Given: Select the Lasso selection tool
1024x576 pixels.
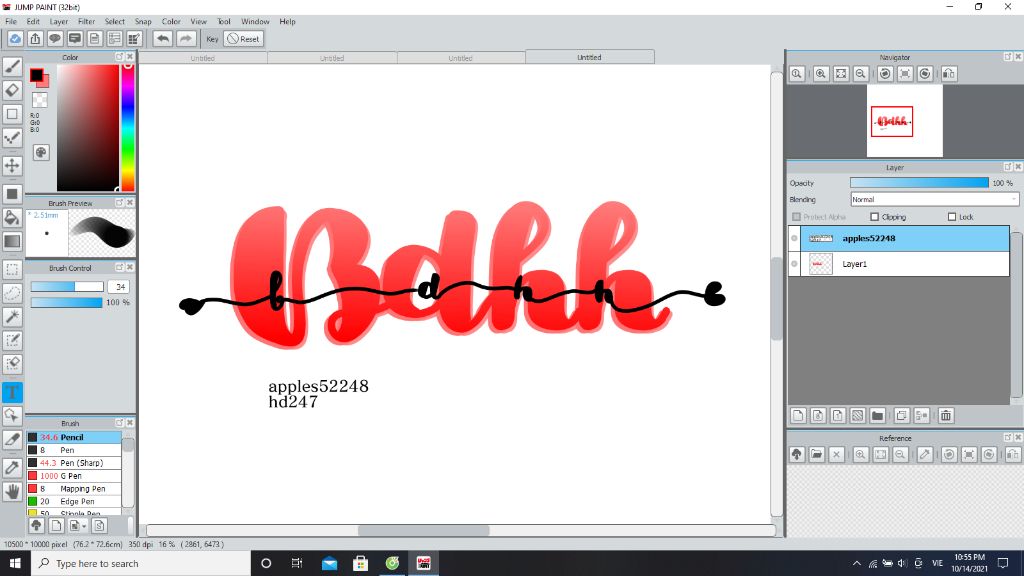Looking at the screenshot, I should [12, 293].
